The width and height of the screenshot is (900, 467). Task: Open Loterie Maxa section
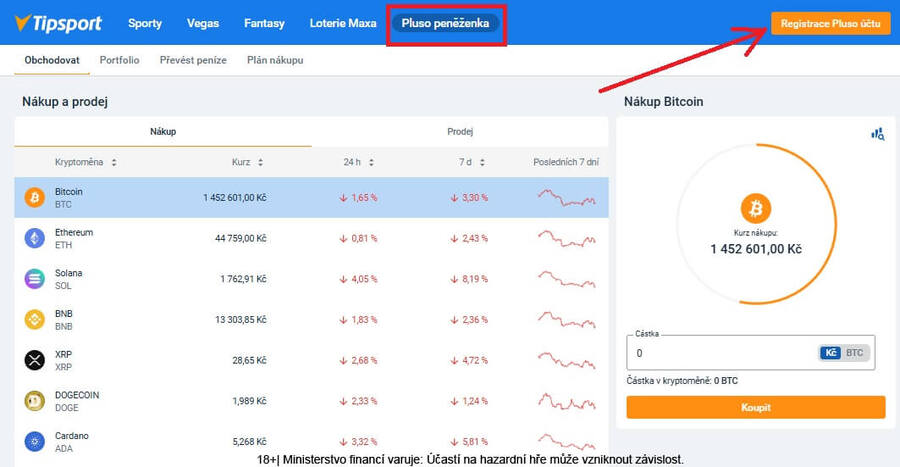coord(343,23)
